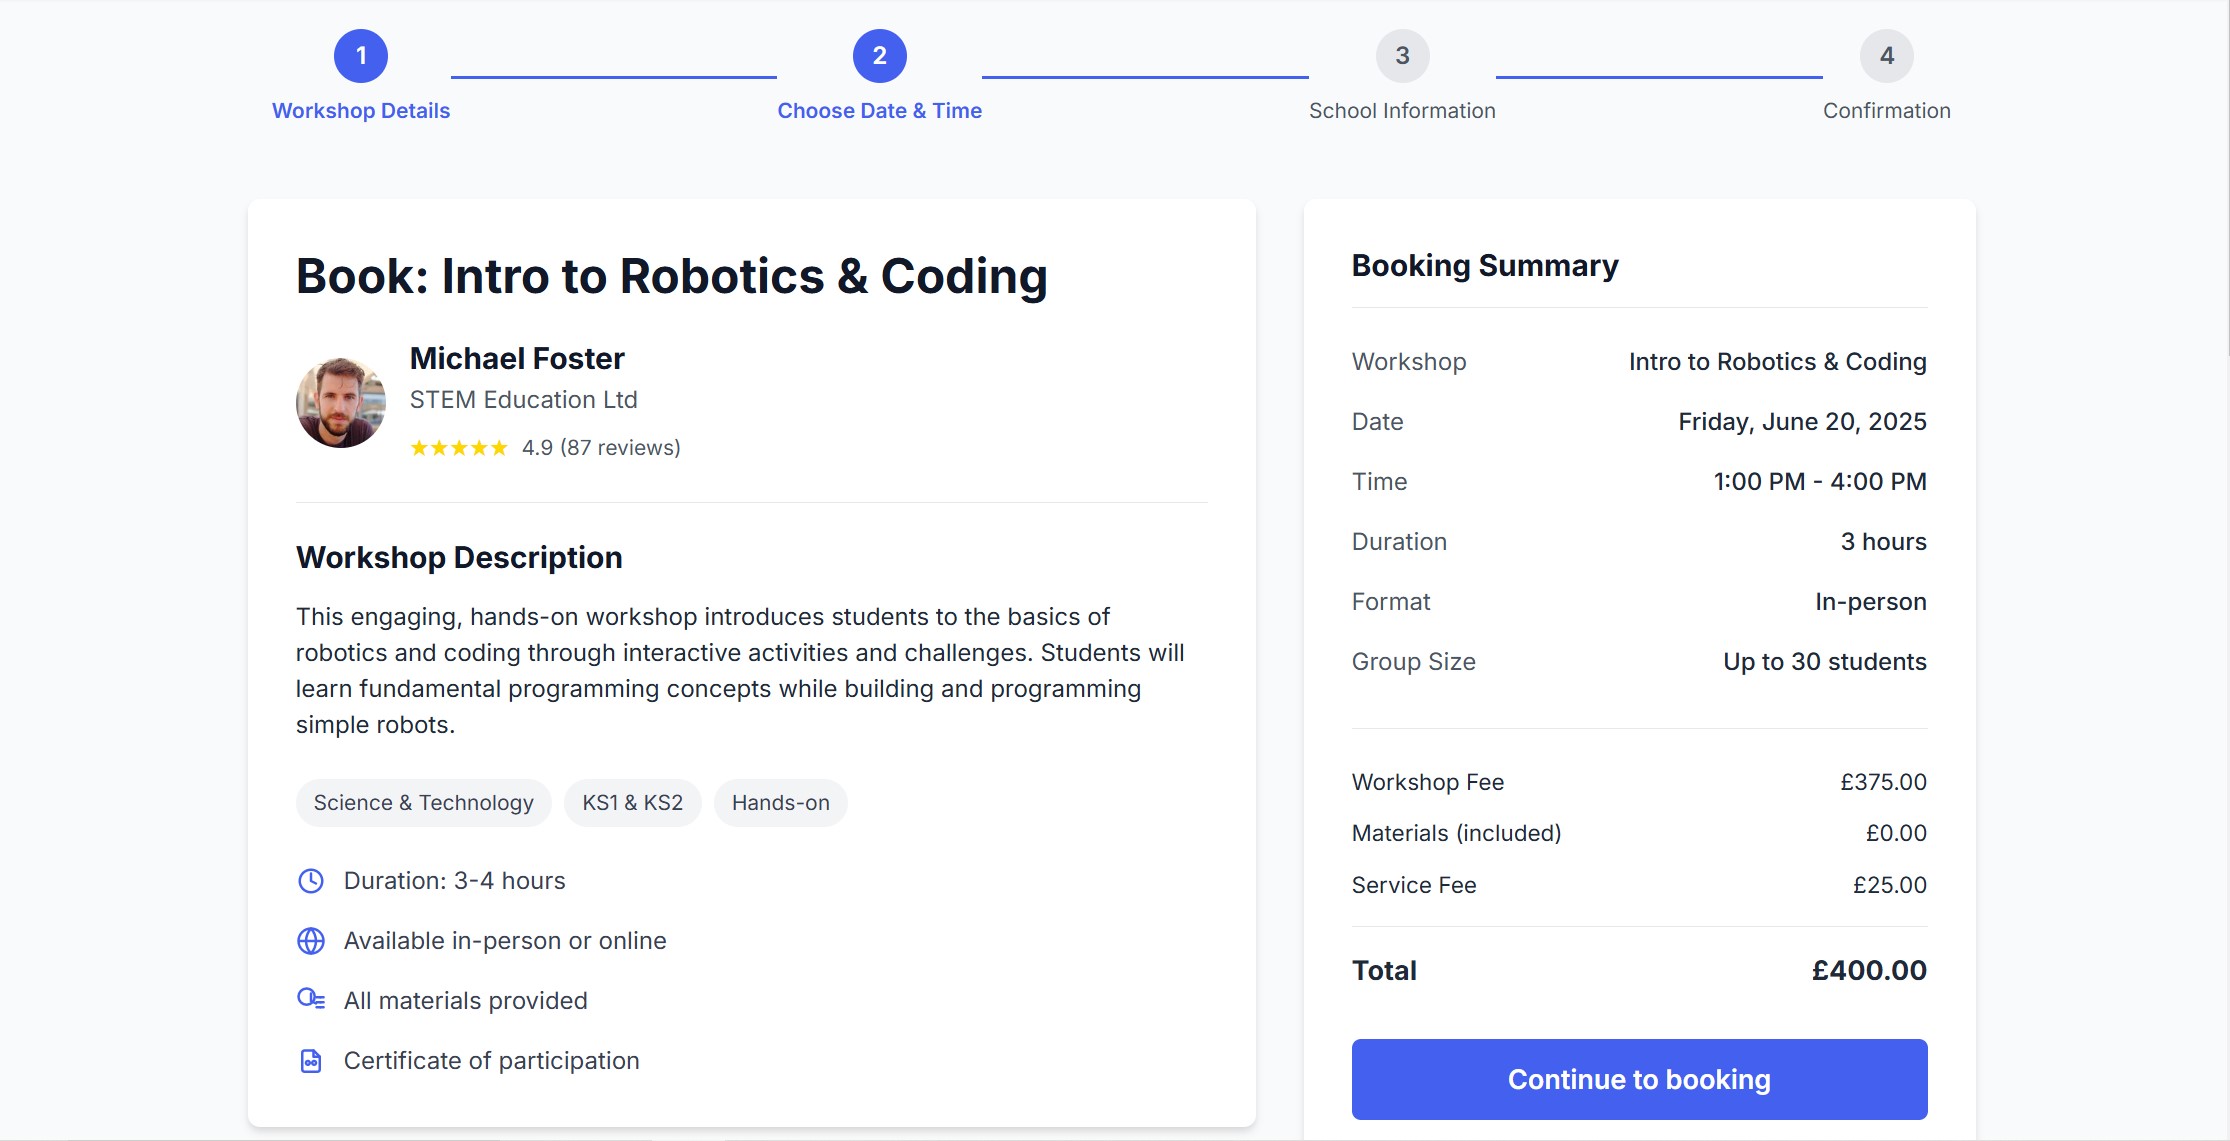Click step 4 Confirmation circle
Screen dimensions: 2230x1141
(x=1886, y=56)
